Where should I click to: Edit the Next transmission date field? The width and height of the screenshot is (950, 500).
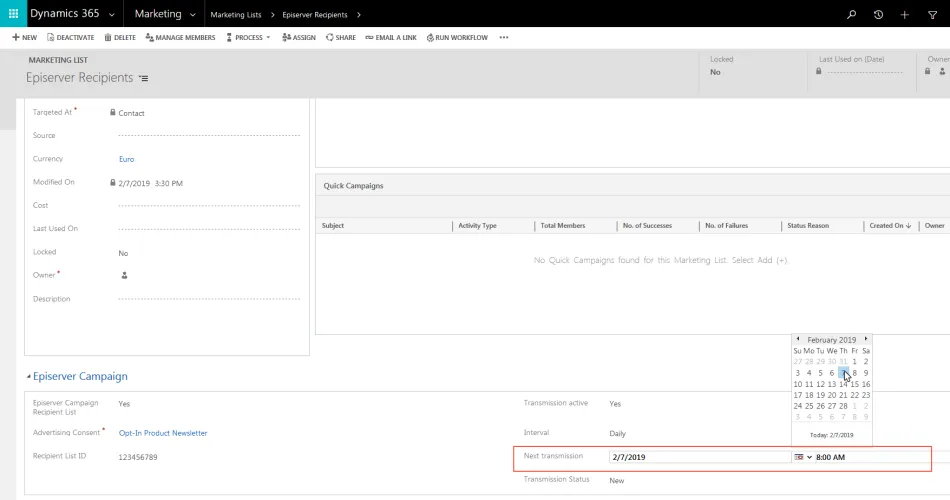[x=700, y=457]
